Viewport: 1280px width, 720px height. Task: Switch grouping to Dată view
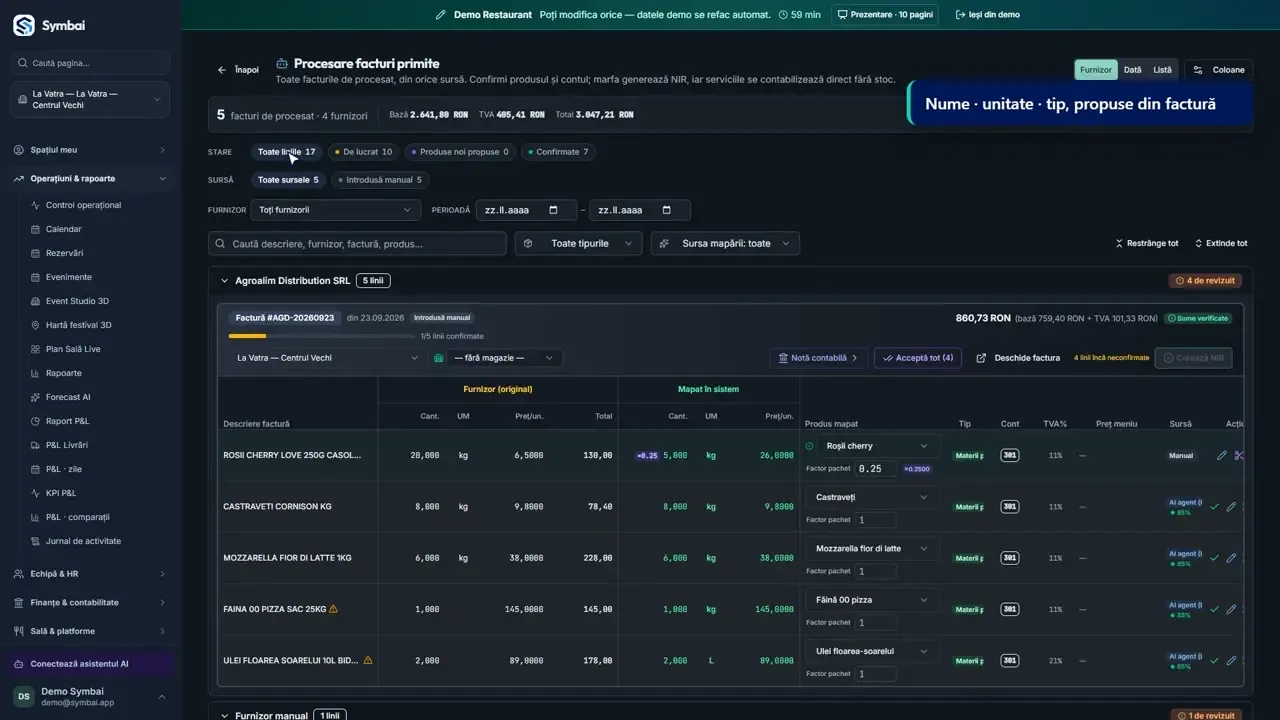[x=1132, y=70]
